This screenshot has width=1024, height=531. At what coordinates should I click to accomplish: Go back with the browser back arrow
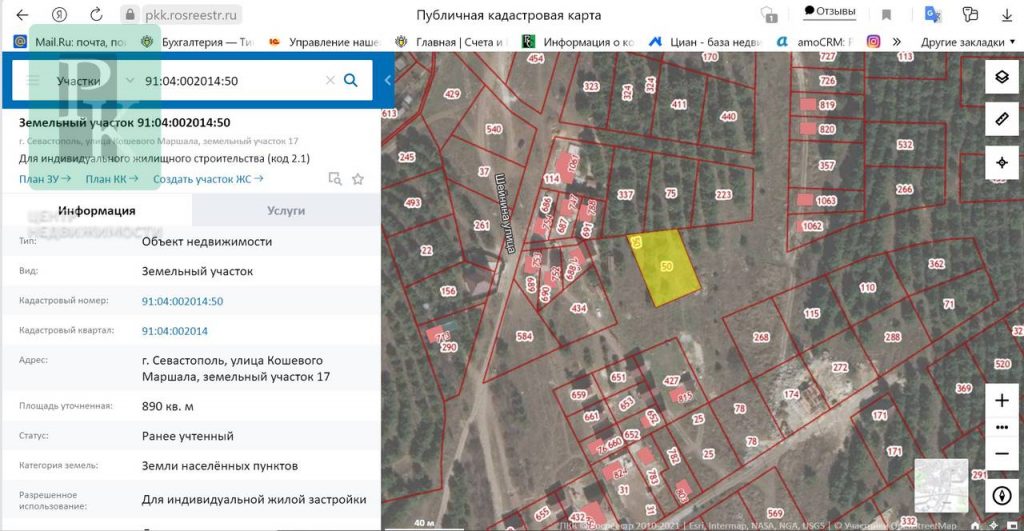[x=22, y=14]
